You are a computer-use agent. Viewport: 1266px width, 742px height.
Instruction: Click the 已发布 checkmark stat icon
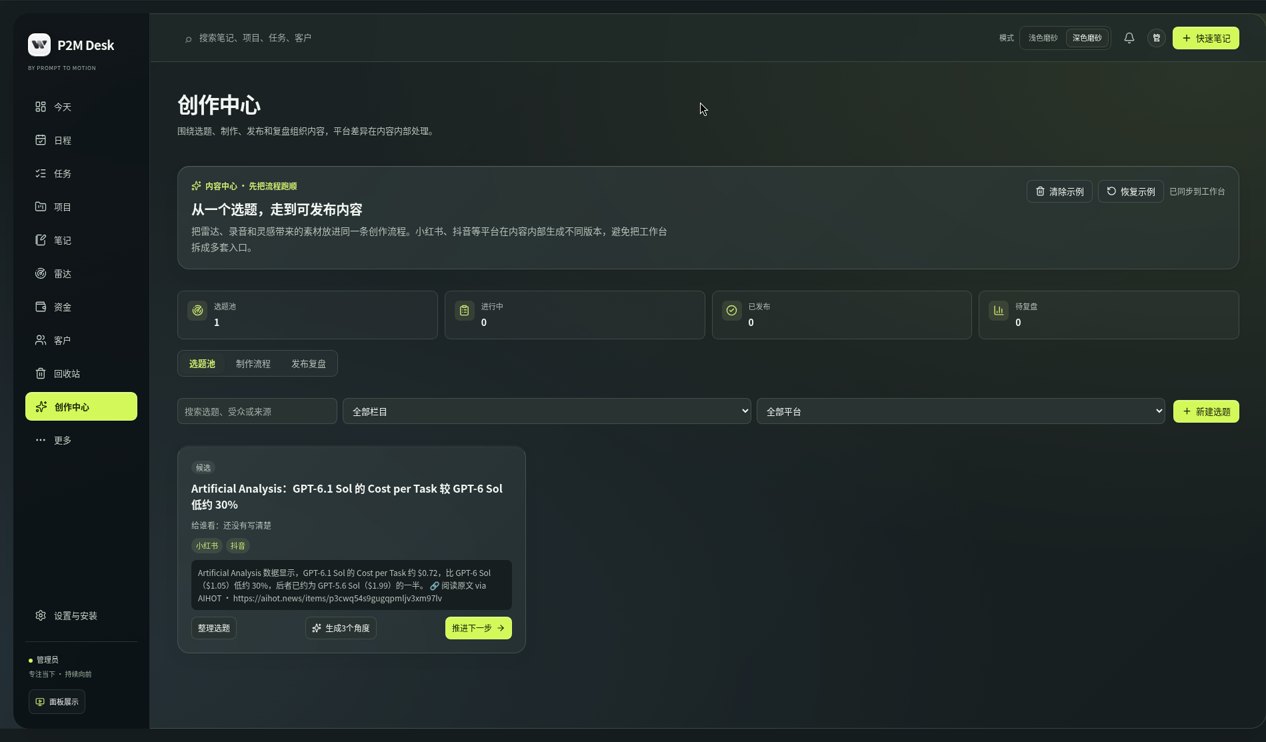tap(731, 311)
